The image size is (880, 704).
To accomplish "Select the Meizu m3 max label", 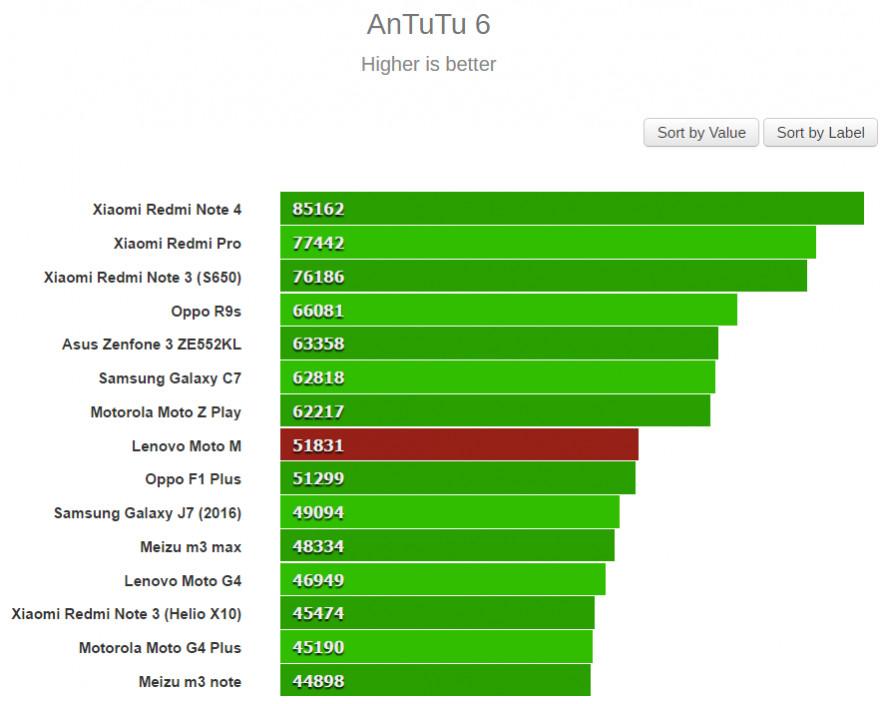I will (191, 547).
